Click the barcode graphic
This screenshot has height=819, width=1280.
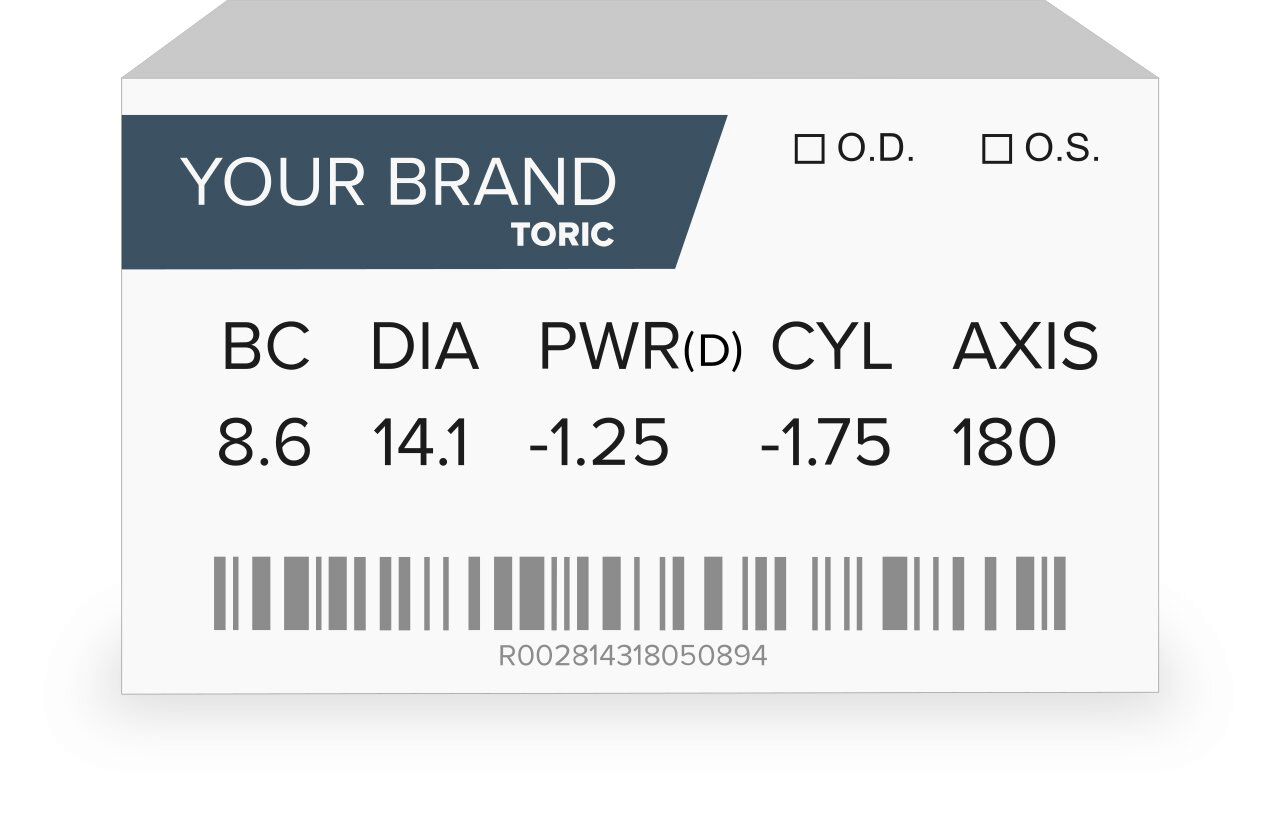point(640,593)
